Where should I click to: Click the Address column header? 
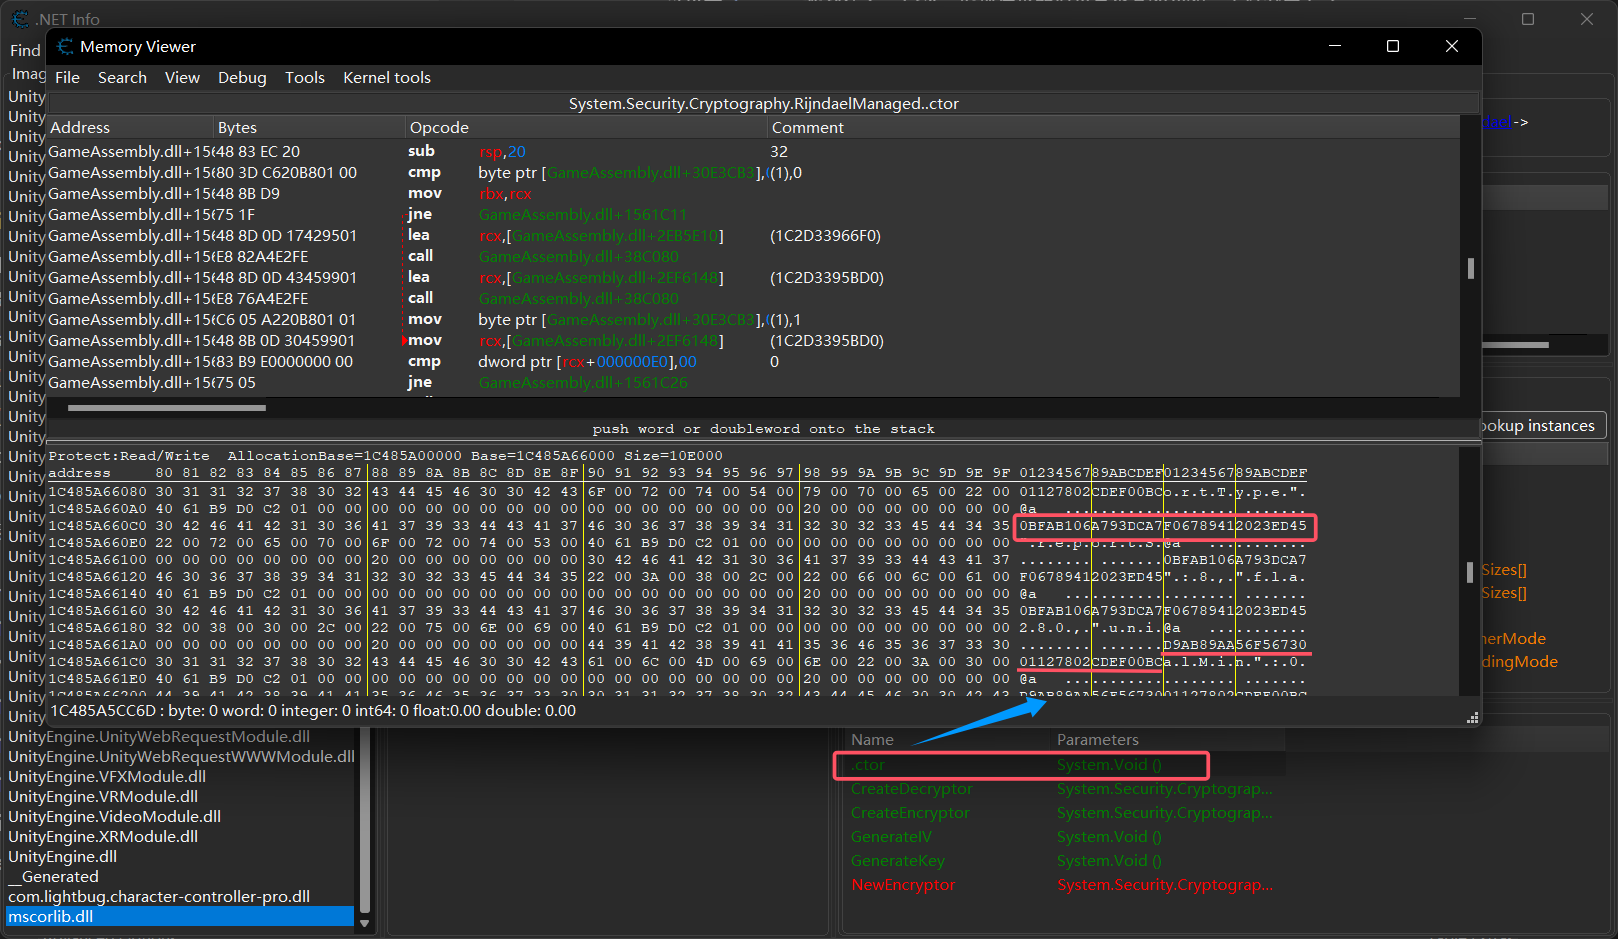(130, 128)
